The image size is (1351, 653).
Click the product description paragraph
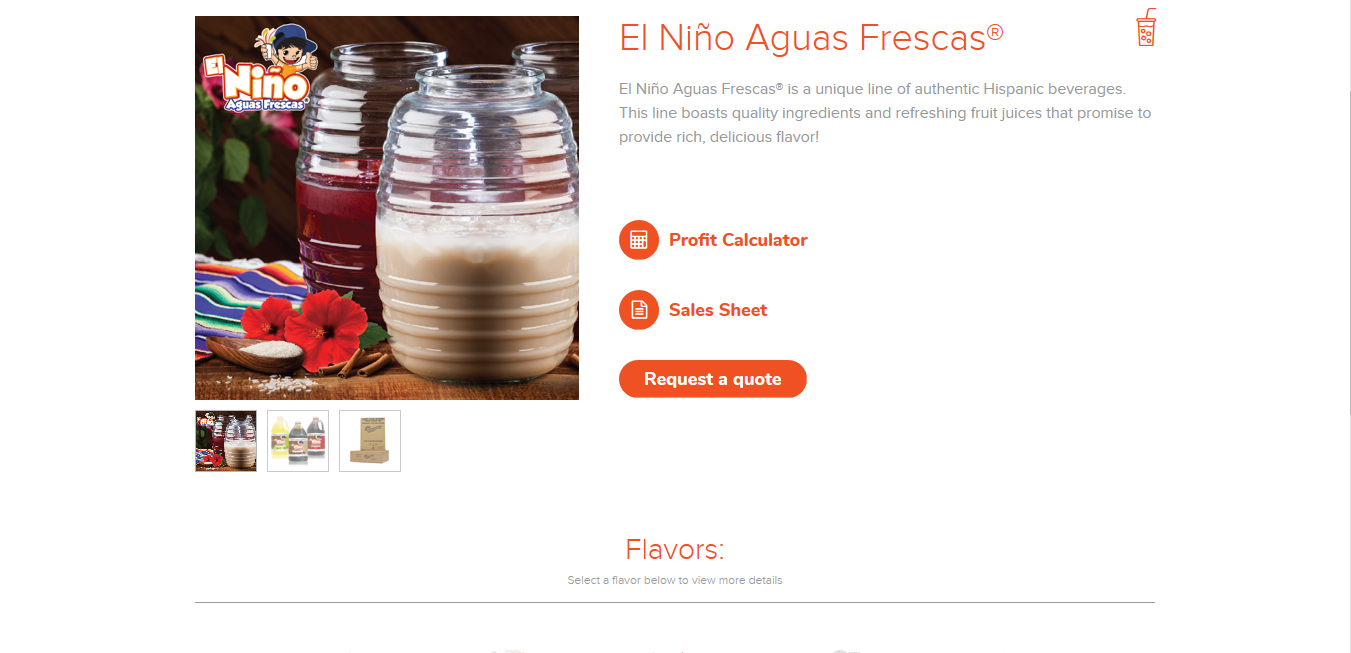(886, 113)
